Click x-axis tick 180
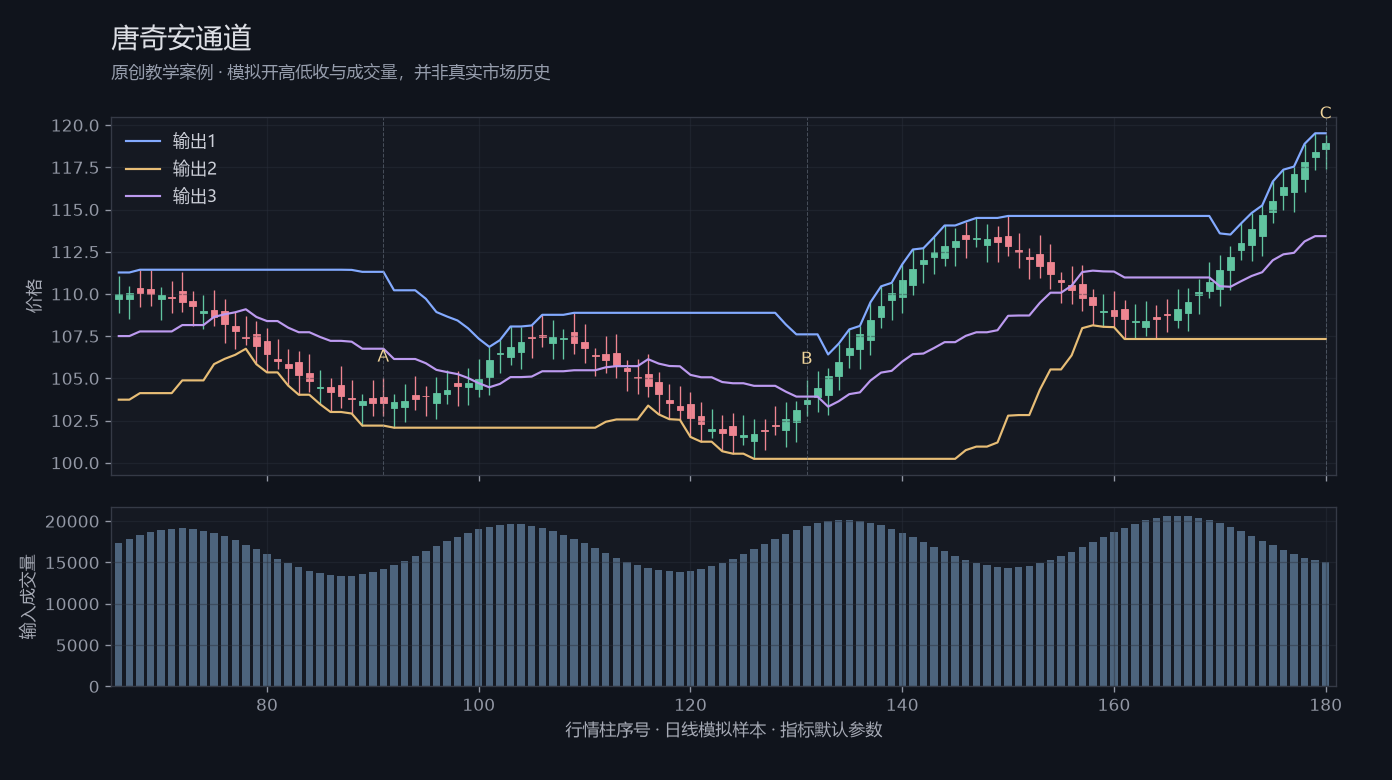The image size is (1392, 780). click(x=1326, y=704)
